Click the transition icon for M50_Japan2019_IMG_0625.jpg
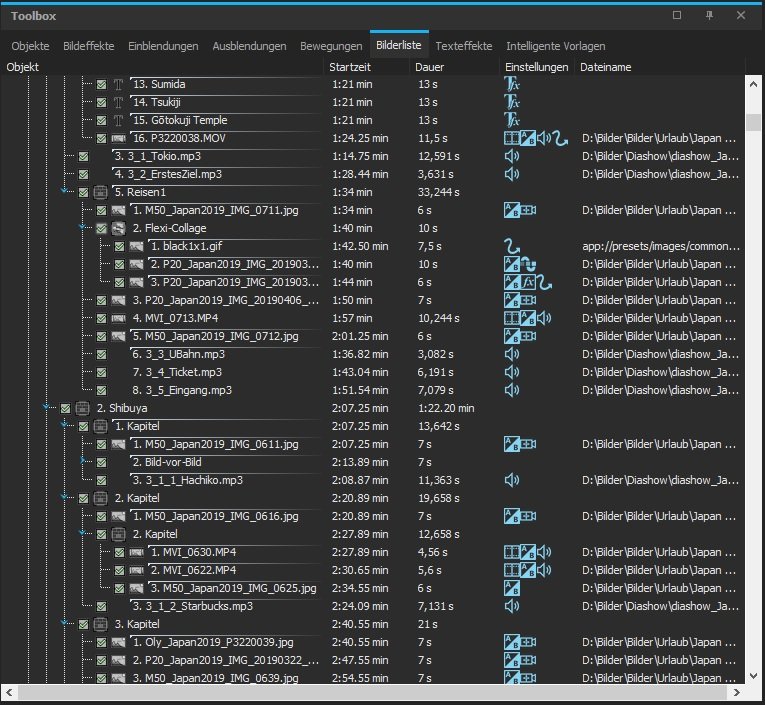 (511, 588)
